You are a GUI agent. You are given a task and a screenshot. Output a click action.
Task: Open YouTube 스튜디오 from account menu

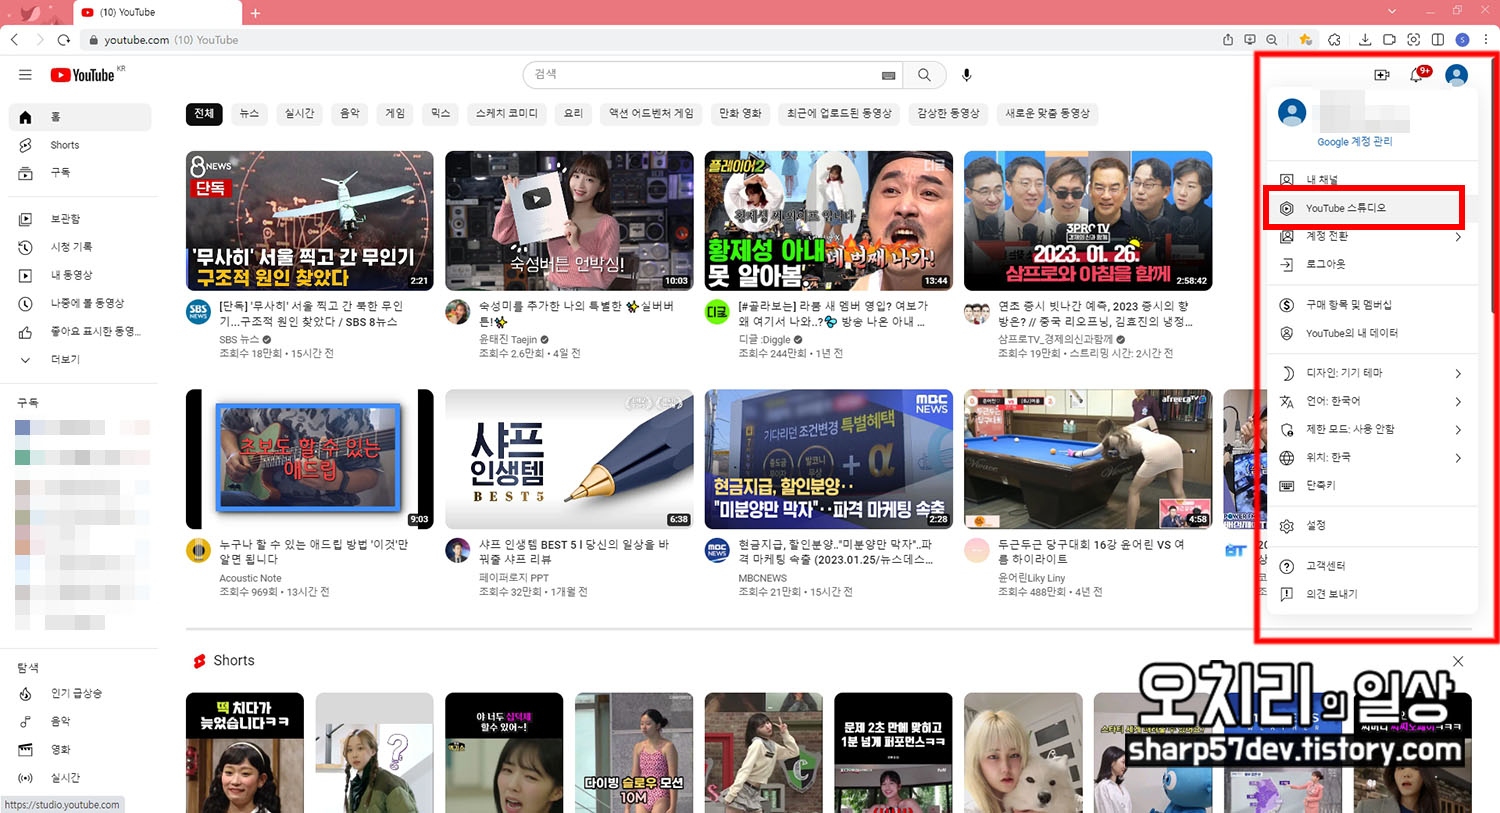[x=1372, y=208]
